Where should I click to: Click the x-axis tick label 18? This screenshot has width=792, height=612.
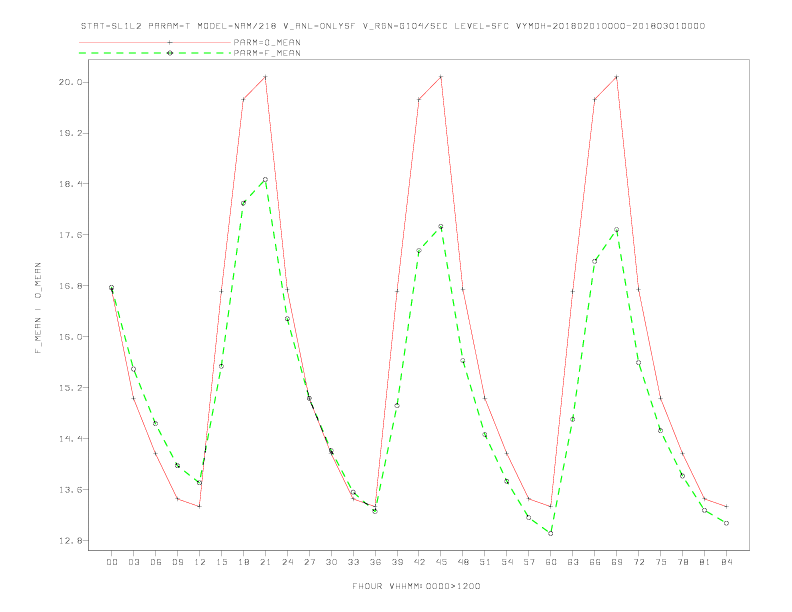[x=243, y=562]
